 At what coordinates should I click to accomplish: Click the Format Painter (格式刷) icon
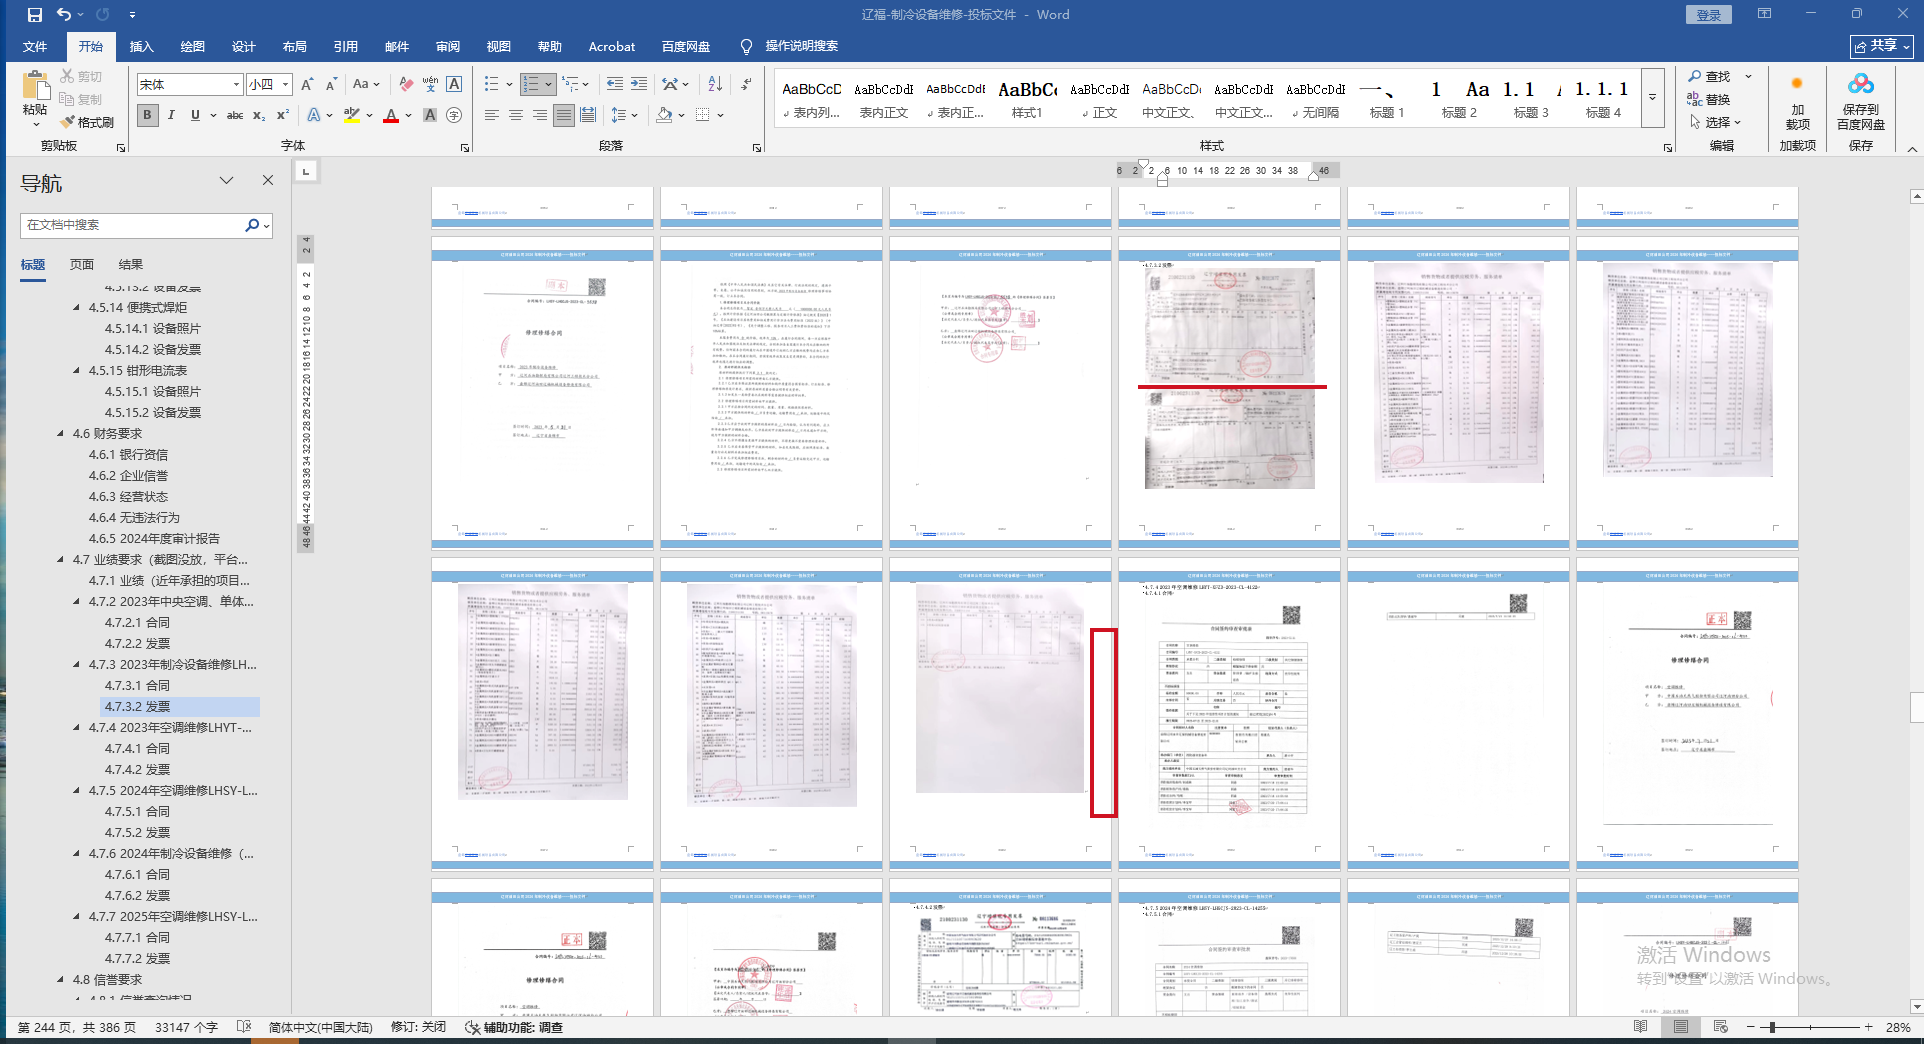(68, 122)
